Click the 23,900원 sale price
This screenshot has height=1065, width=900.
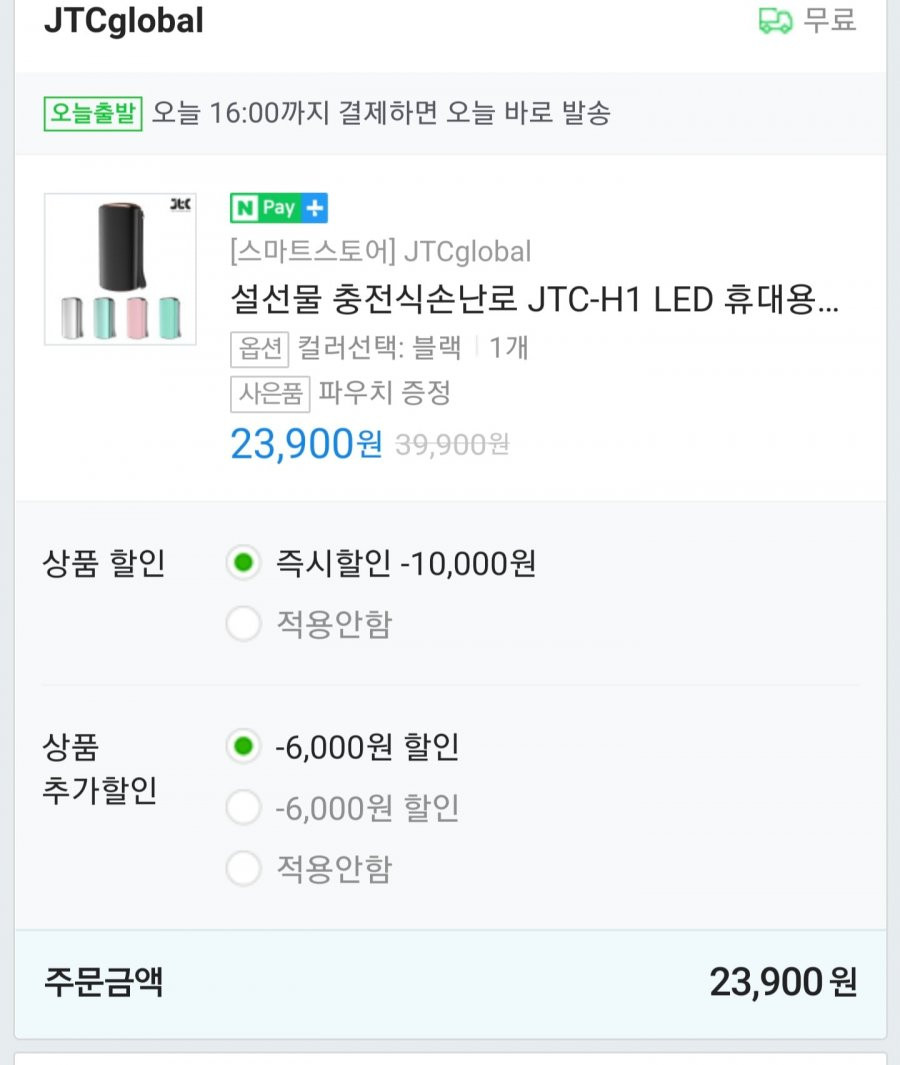306,444
